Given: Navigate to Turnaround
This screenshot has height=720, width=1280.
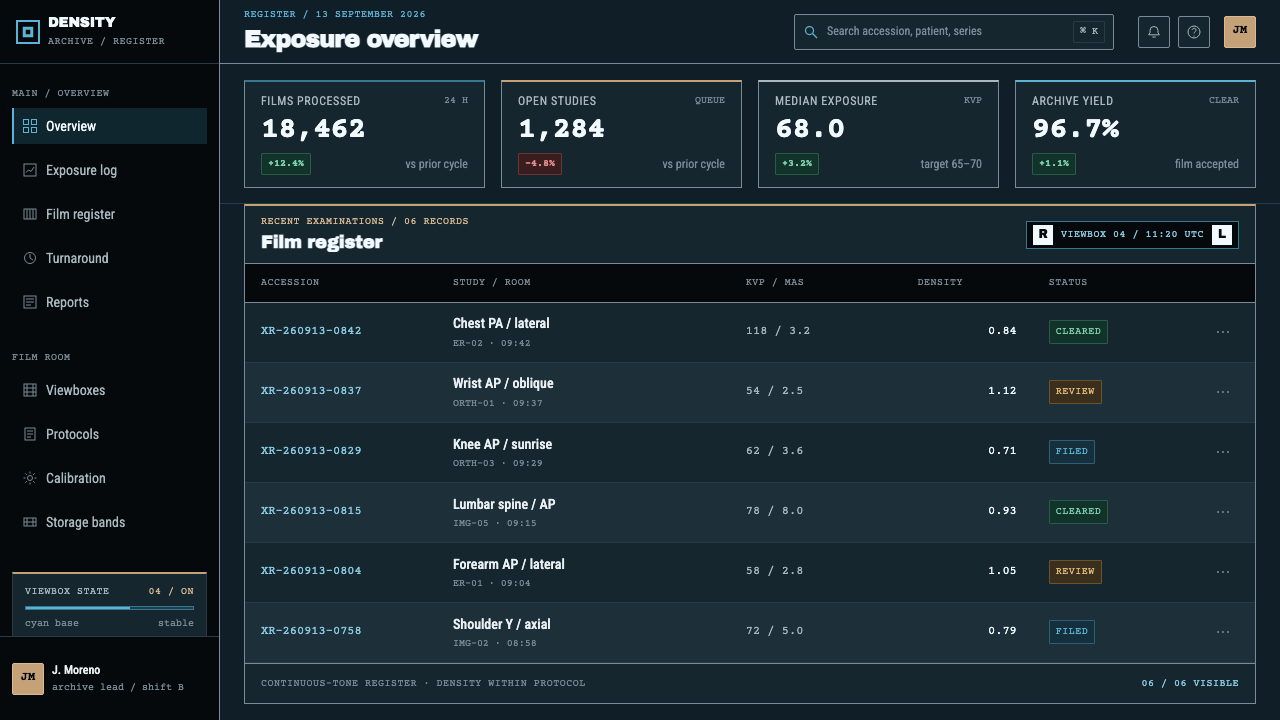Looking at the screenshot, I should tap(109, 258).
